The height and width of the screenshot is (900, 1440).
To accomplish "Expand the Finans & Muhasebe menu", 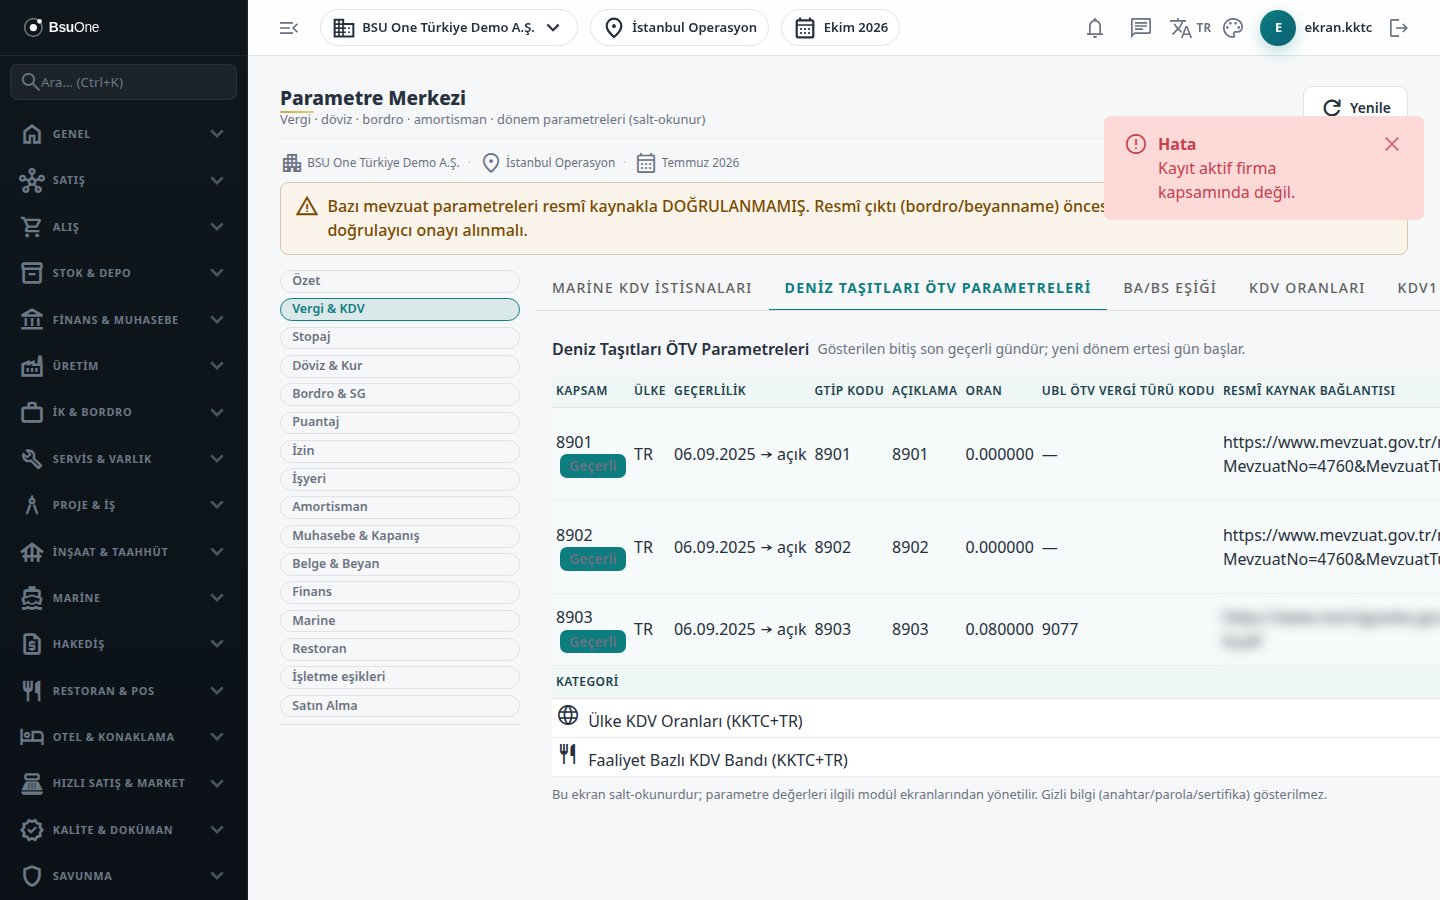I will click(x=124, y=320).
